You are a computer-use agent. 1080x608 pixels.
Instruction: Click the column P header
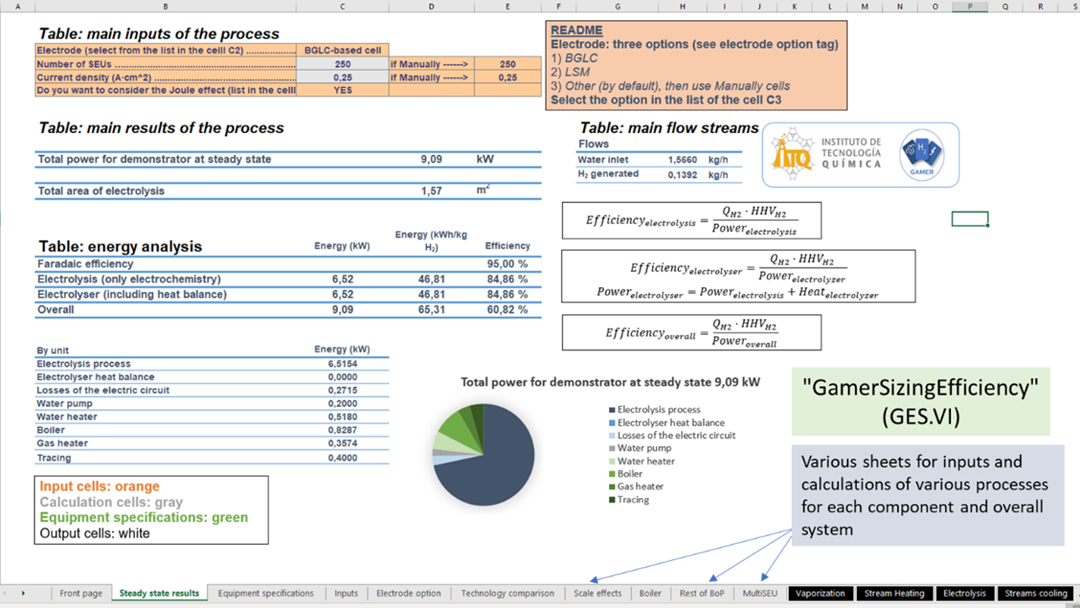click(x=970, y=6)
